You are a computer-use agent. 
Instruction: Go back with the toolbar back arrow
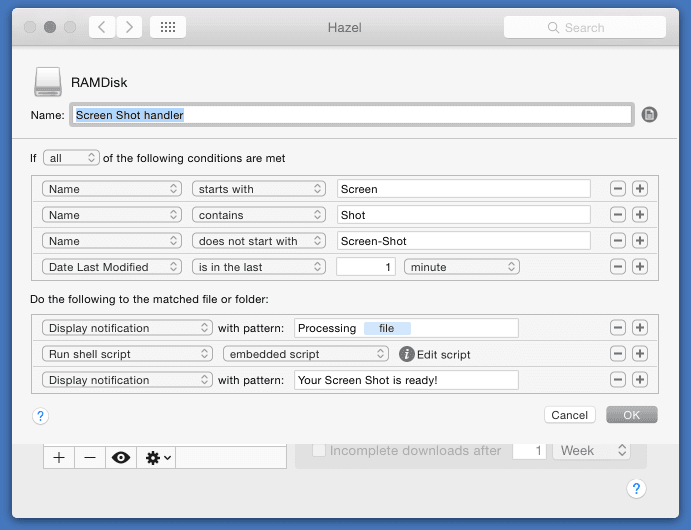102,27
